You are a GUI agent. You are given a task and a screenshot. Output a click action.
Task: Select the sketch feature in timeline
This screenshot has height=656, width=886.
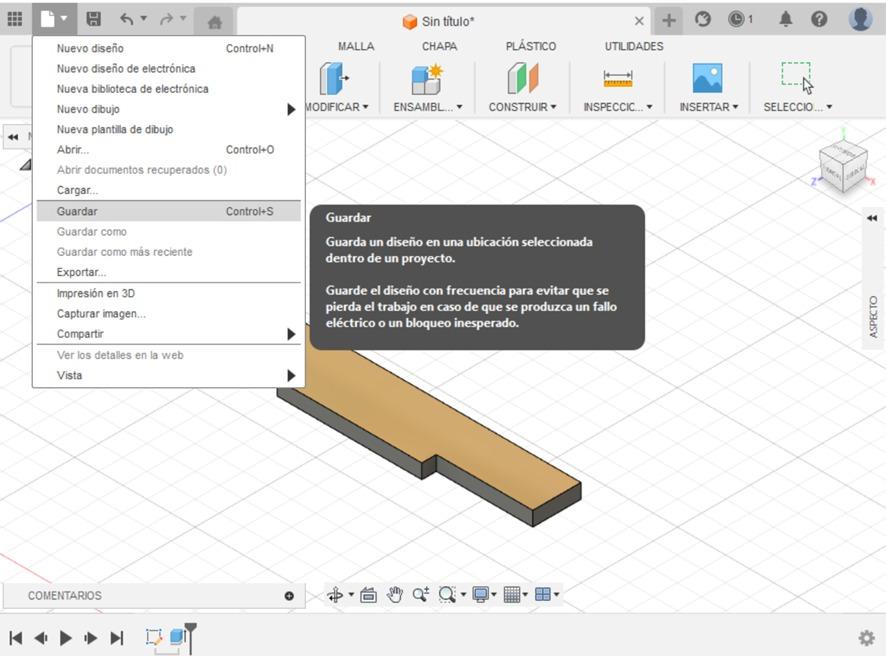pos(153,637)
